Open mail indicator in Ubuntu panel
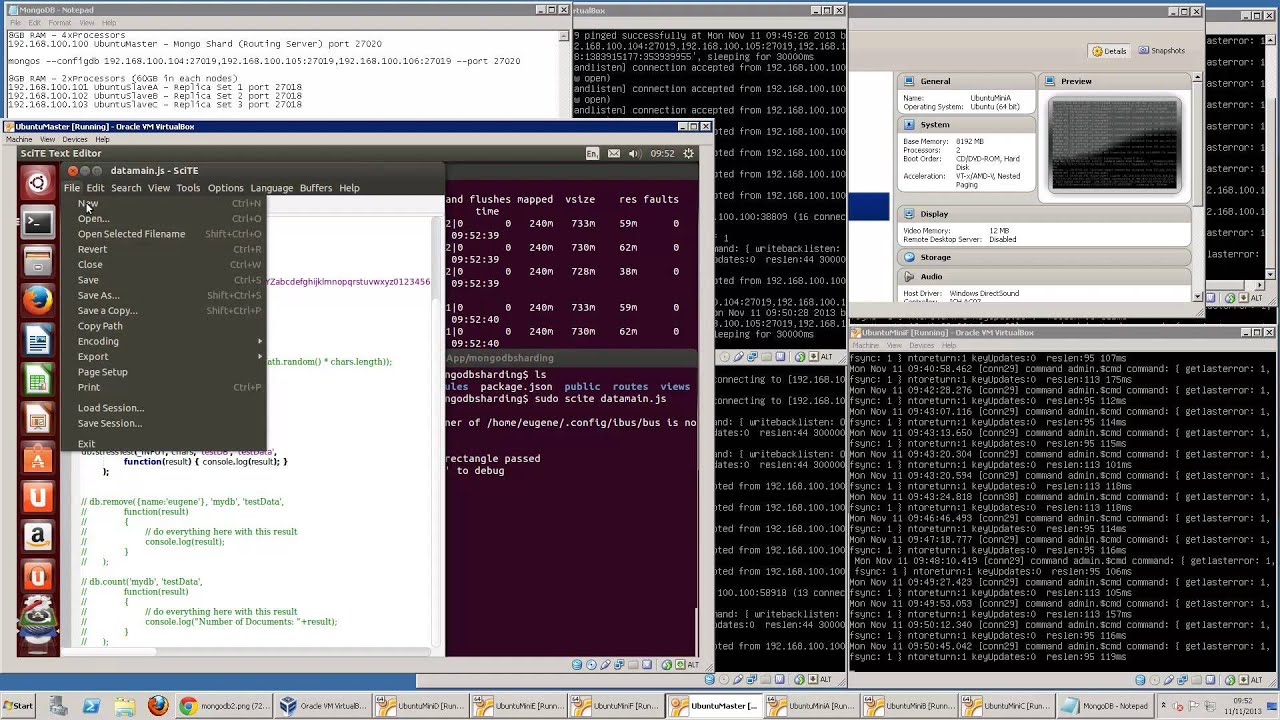Screen dimensions: 1280x720 (614, 153)
